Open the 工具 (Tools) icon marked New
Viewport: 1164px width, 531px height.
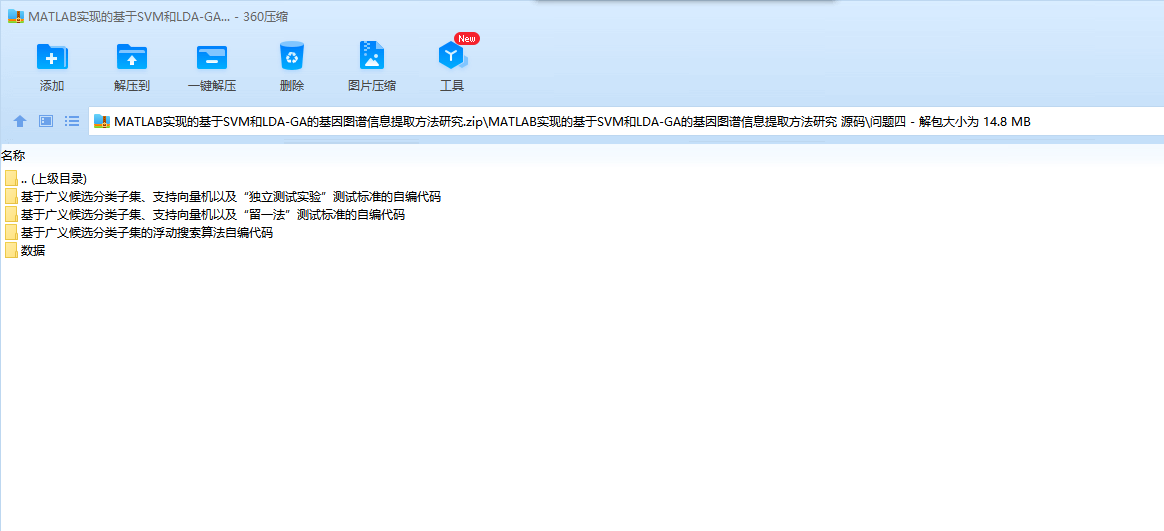coord(452,56)
